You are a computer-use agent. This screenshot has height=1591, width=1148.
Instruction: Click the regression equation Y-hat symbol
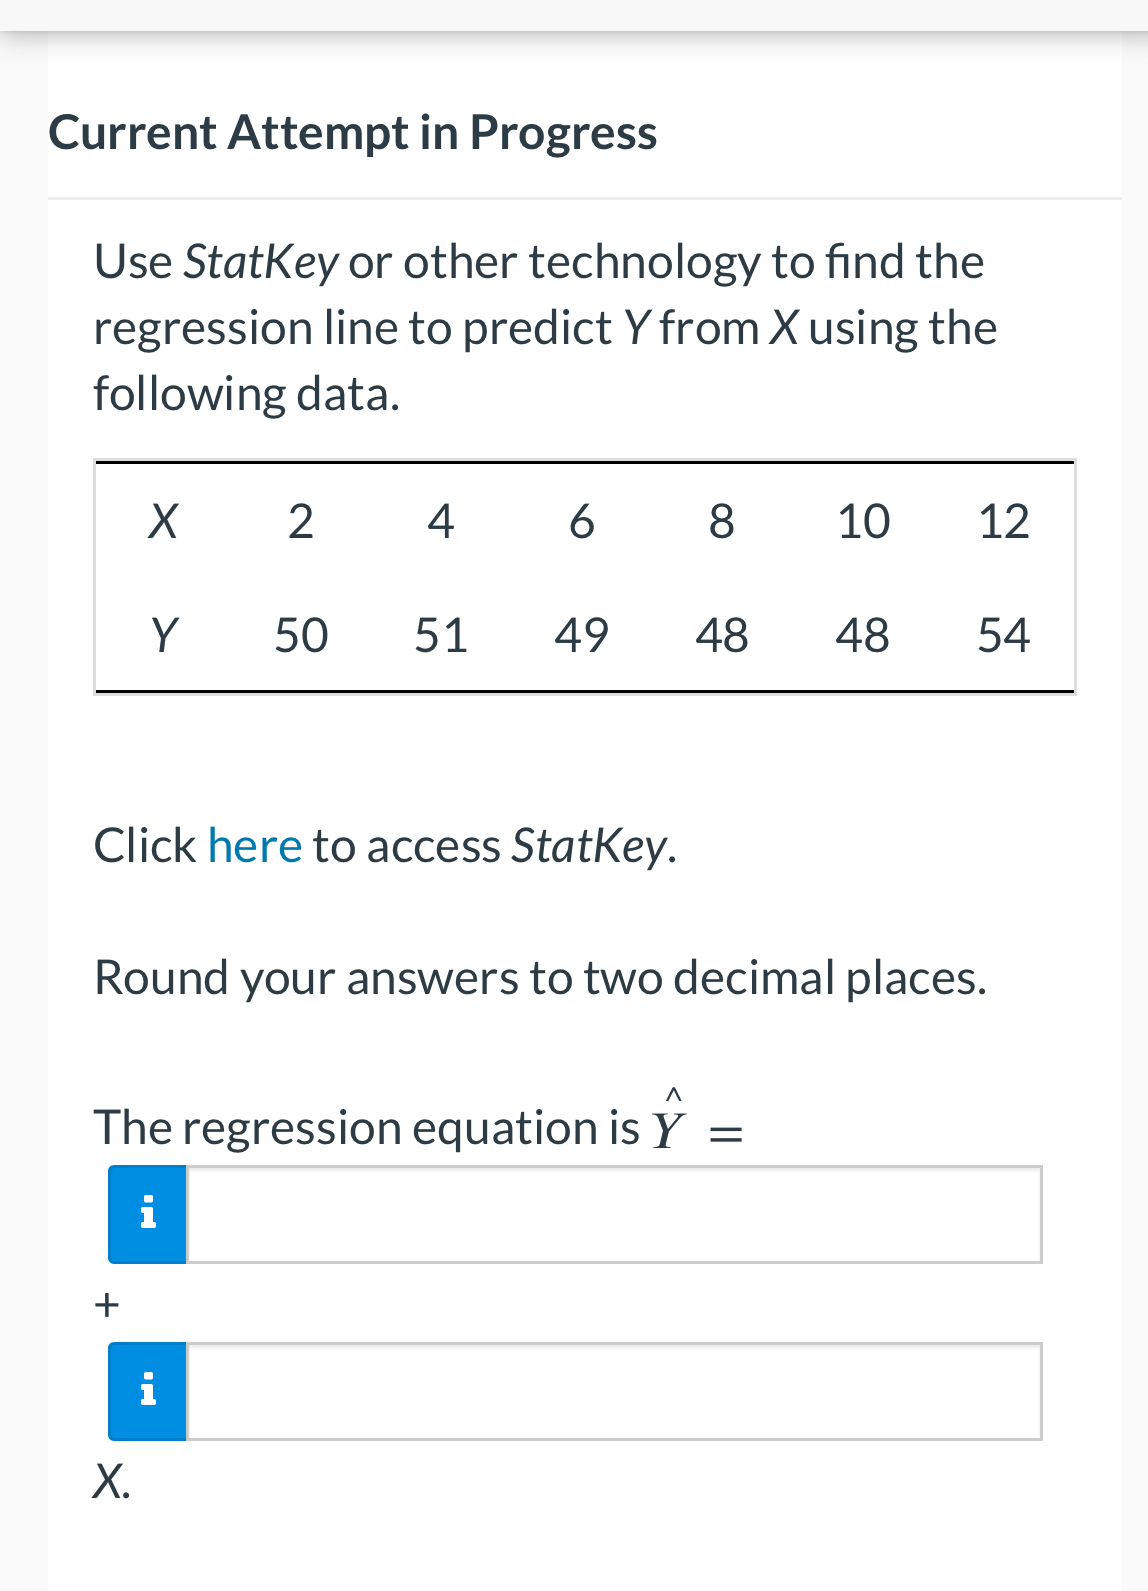click(668, 1125)
